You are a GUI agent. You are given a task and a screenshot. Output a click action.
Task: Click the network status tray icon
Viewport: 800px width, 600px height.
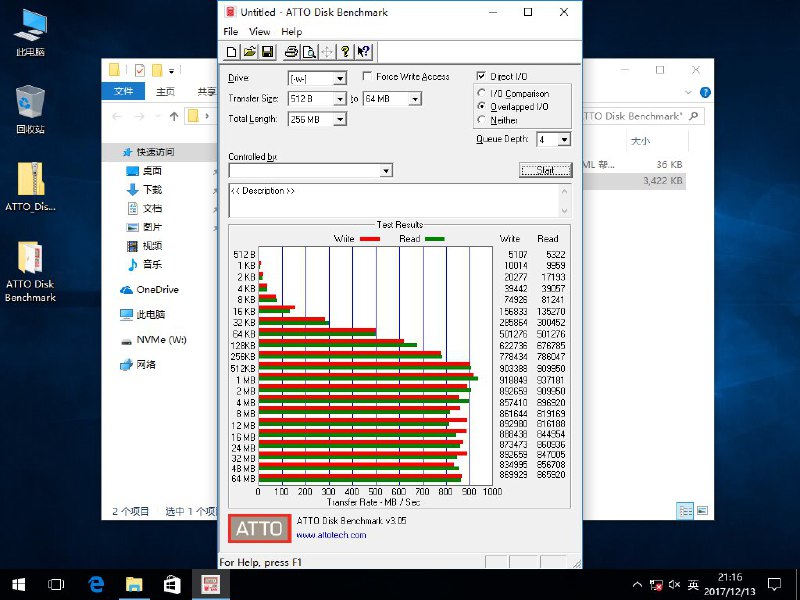pos(656,585)
